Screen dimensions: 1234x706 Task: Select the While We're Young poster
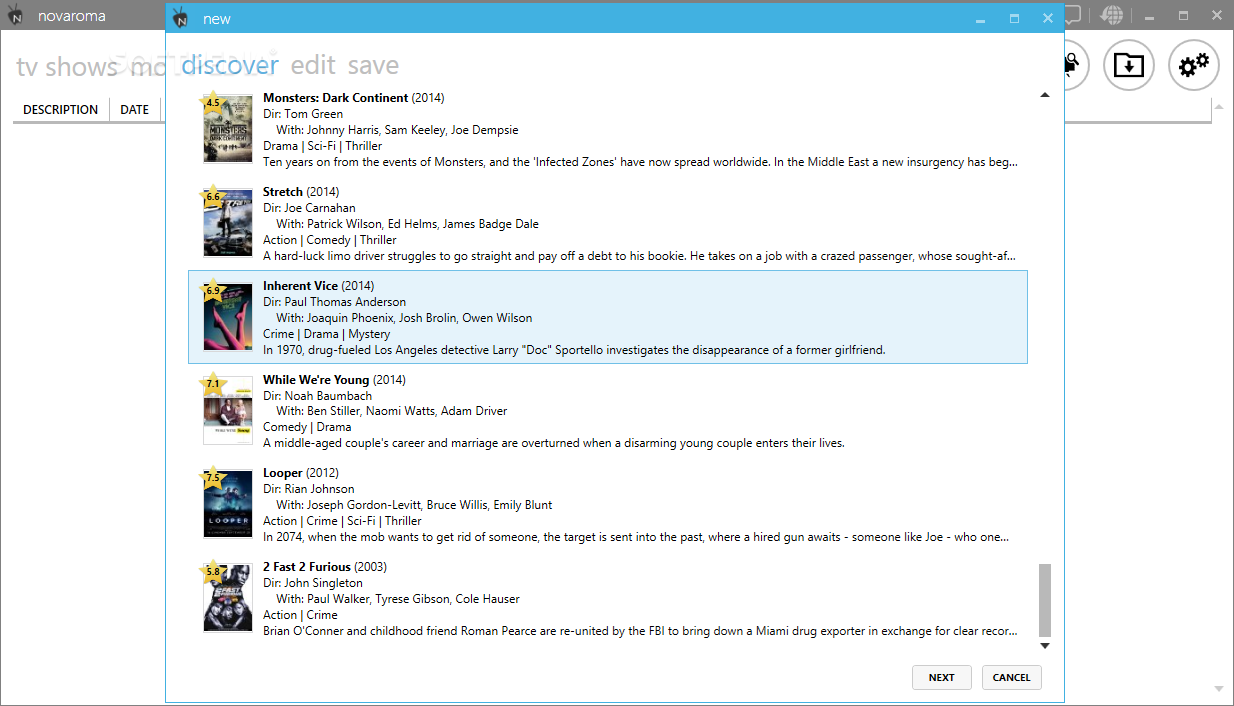[229, 411]
